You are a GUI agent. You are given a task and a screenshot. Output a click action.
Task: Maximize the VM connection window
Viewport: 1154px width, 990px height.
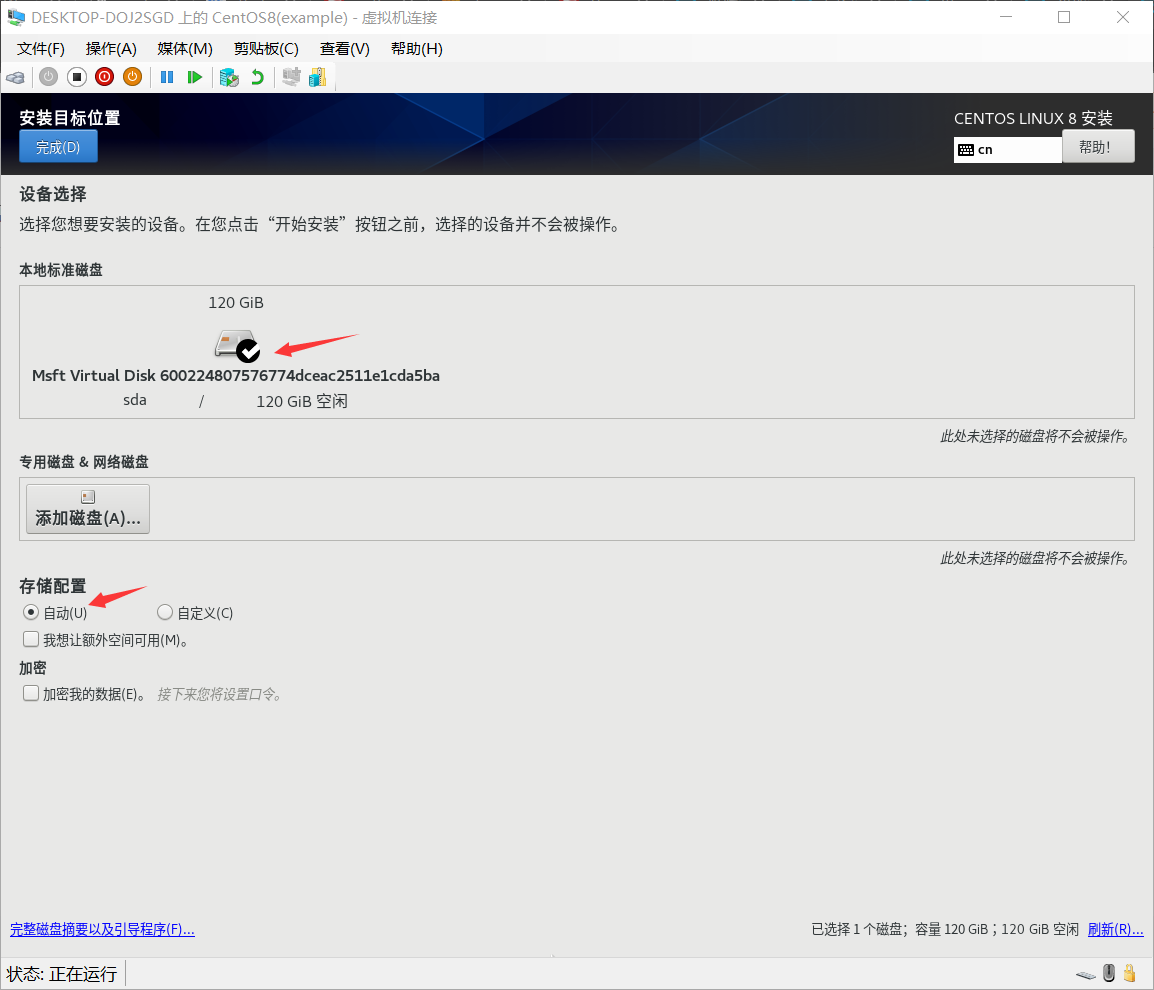point(1063,17)
